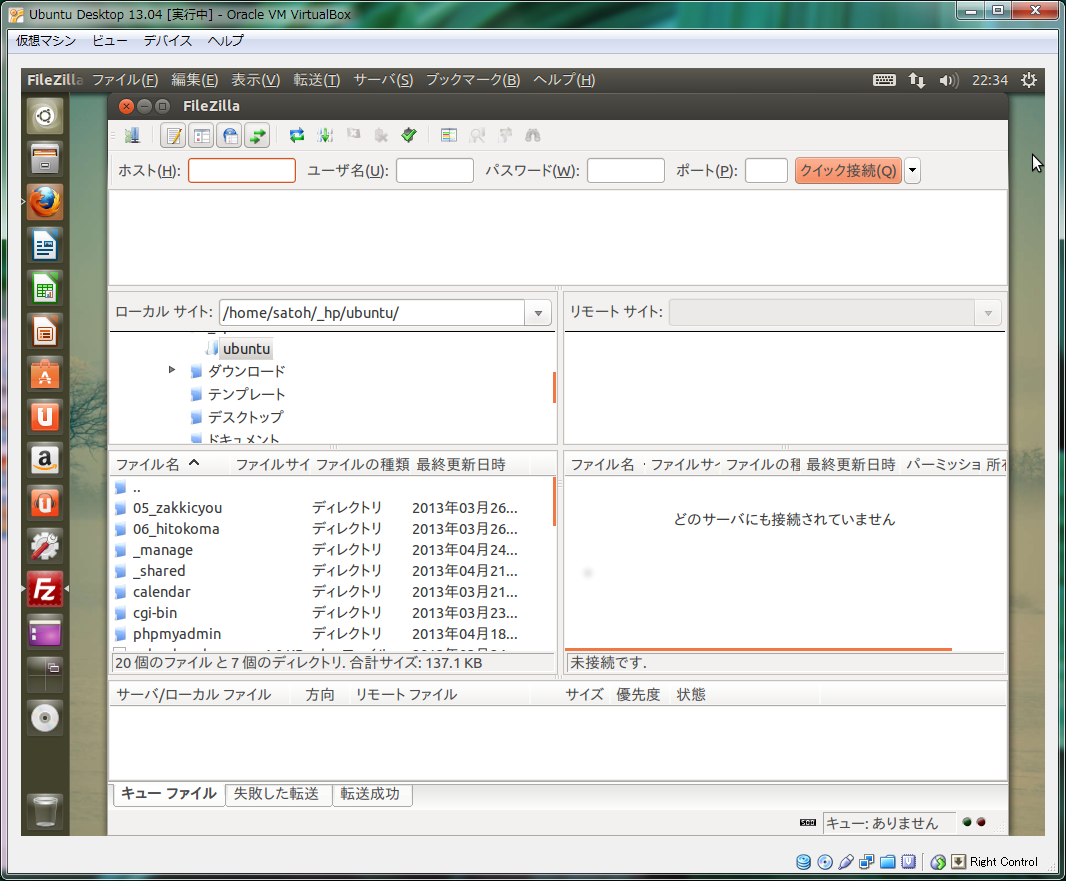Sort local files by ファイルの種類 column
Screen dimensions: 1066x881
(x=362, y=464)
